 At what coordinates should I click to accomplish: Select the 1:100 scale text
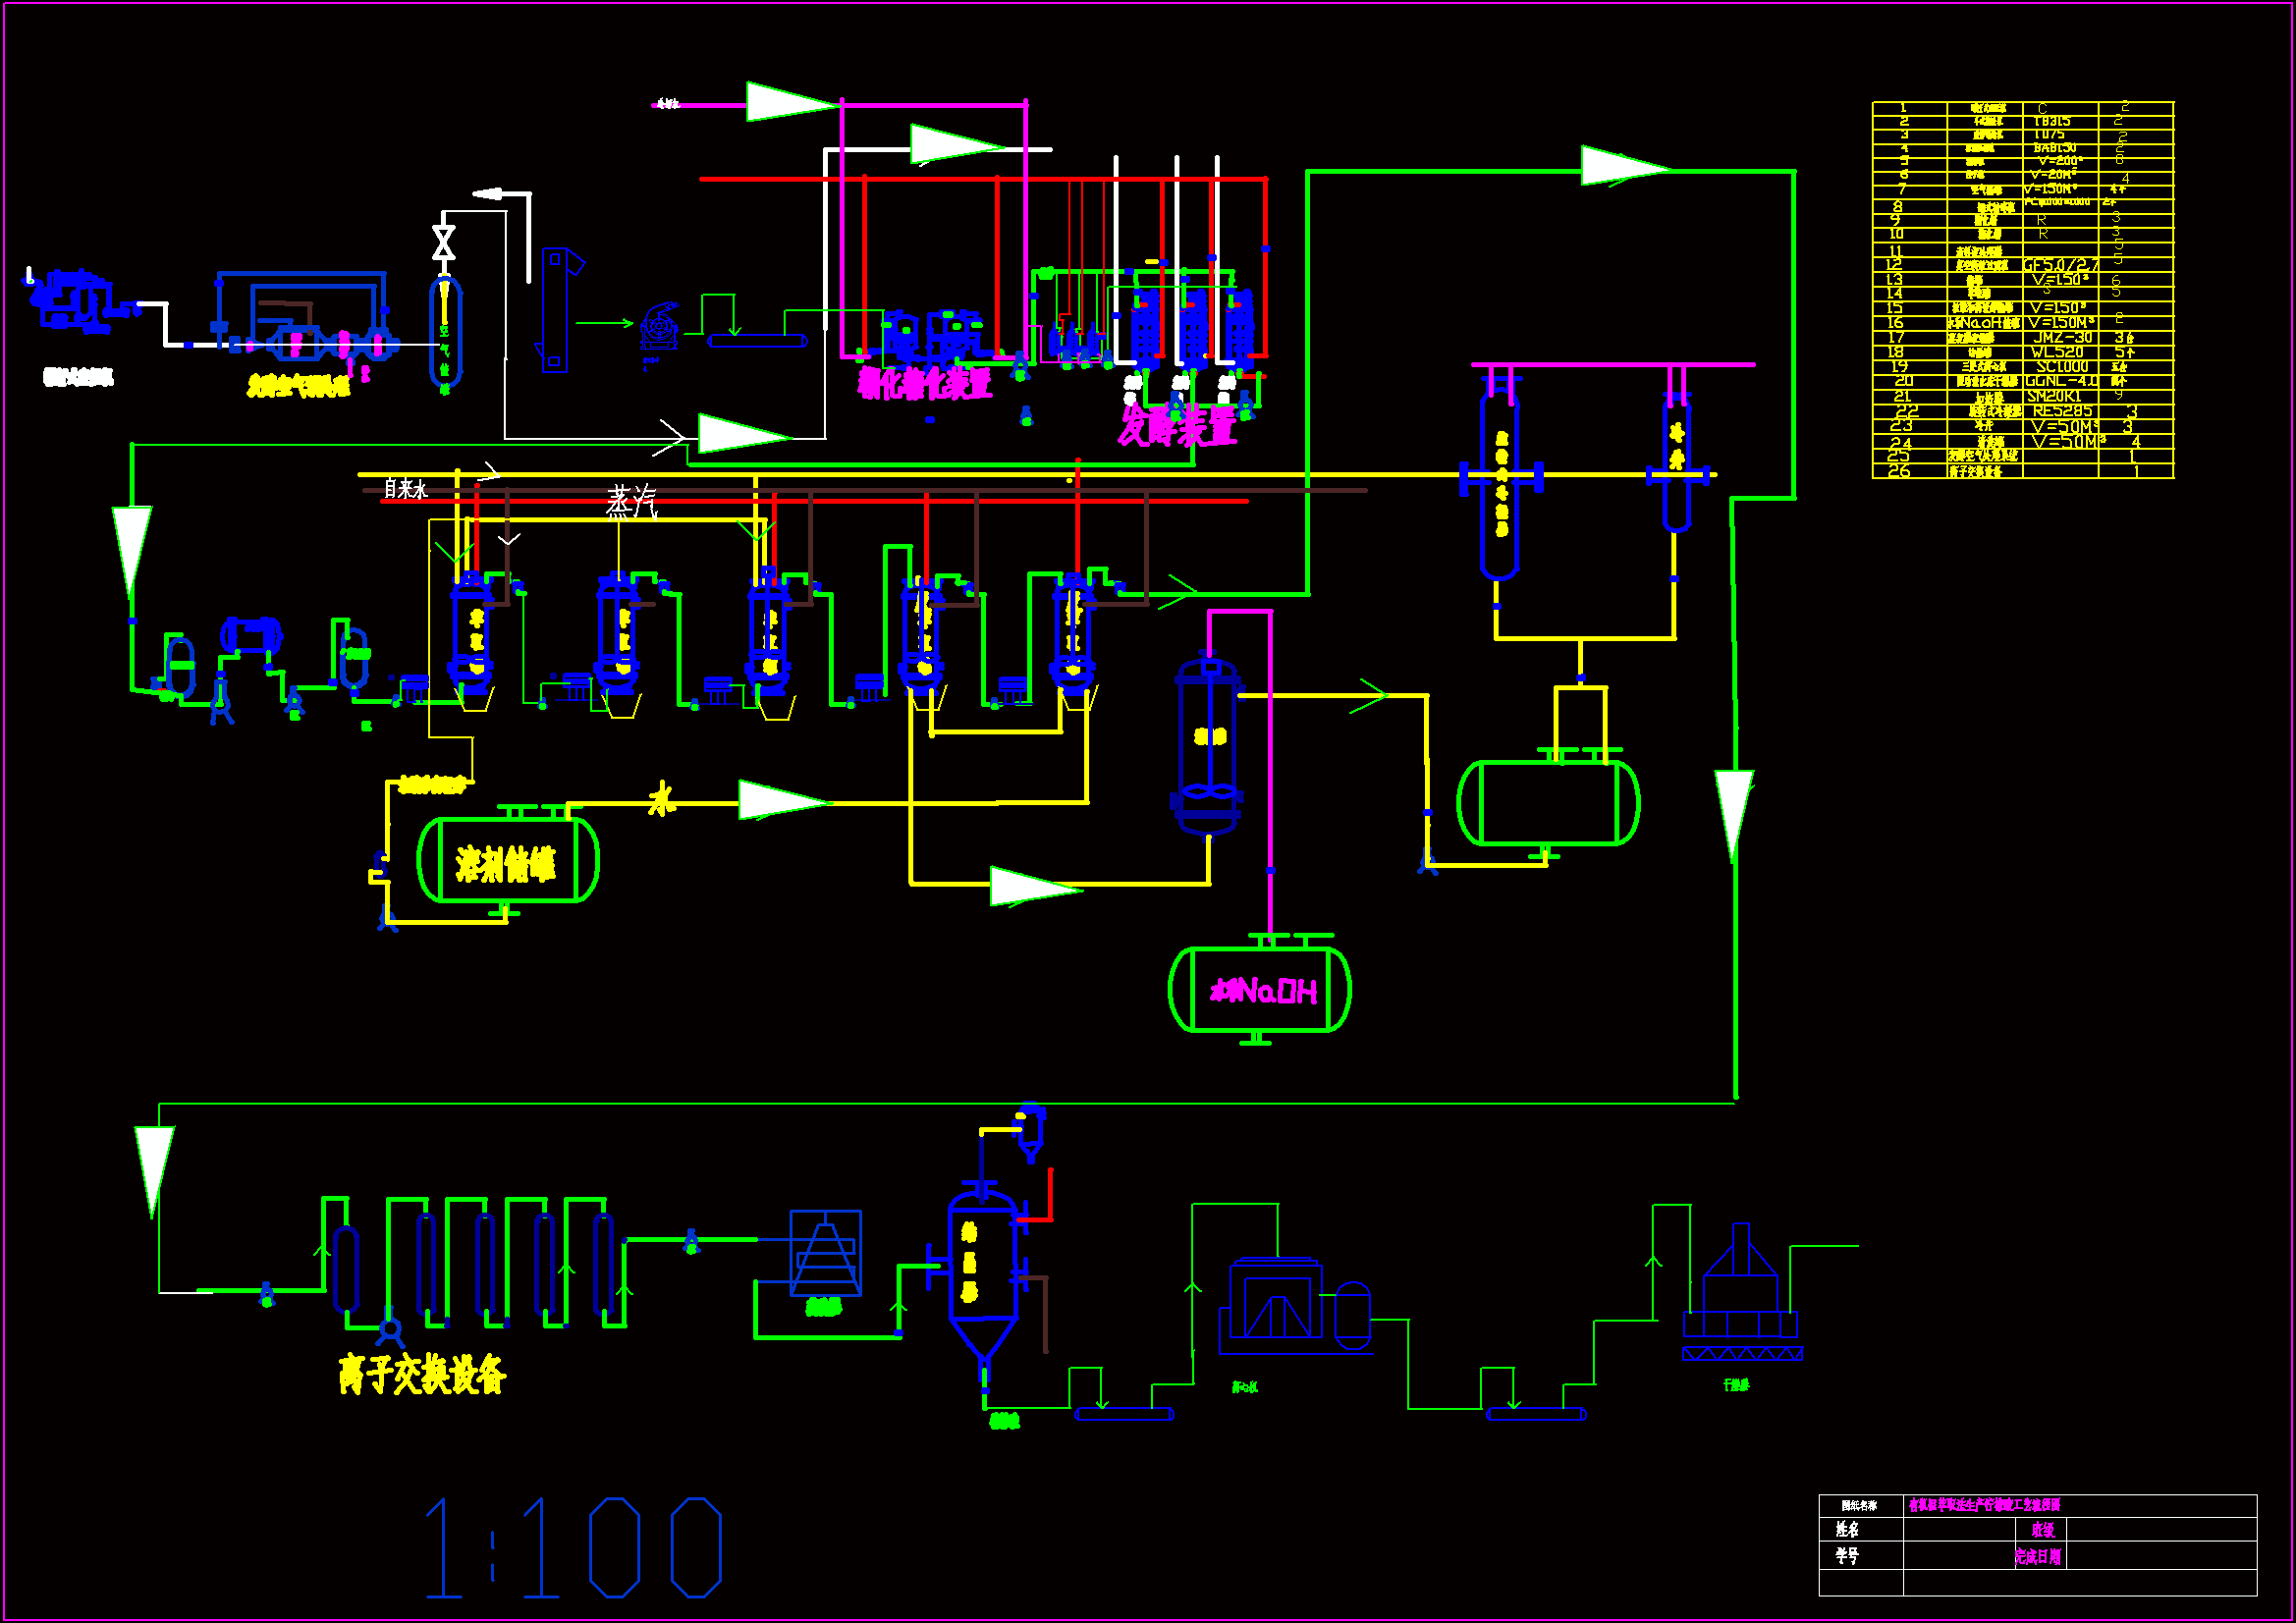(574, 1547)
